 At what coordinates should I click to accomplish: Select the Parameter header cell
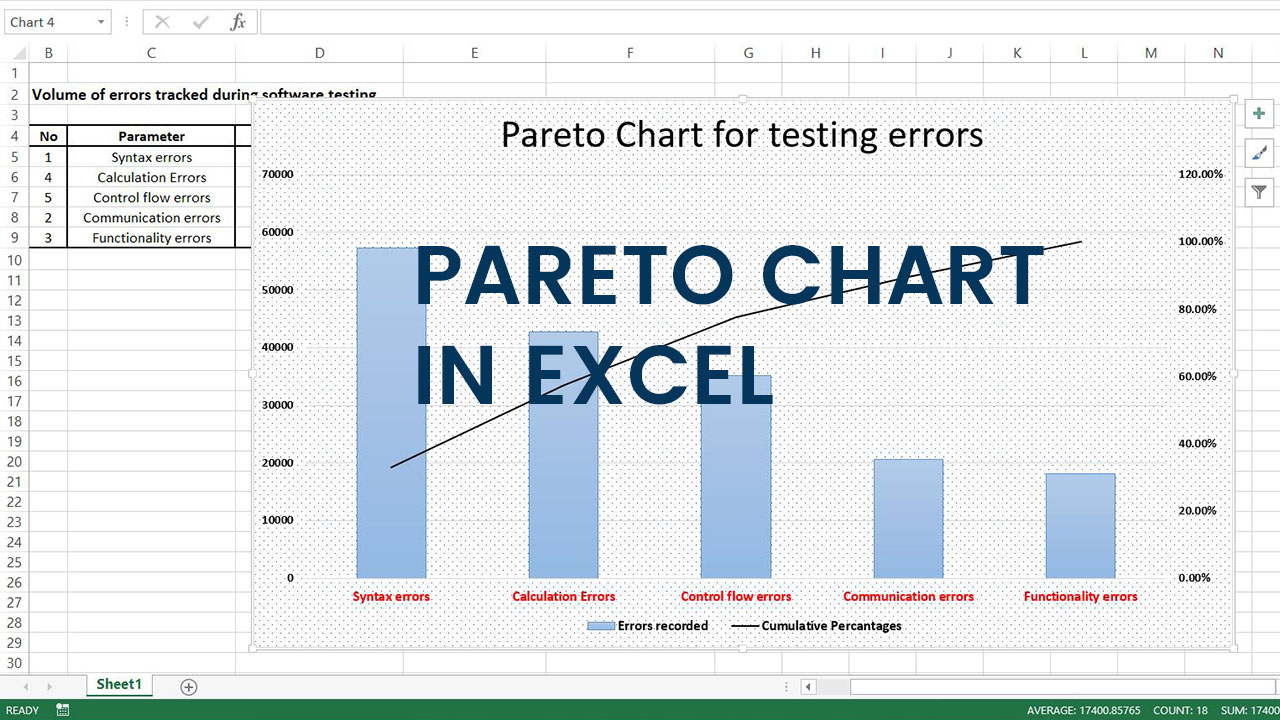[x=151, y=137]
